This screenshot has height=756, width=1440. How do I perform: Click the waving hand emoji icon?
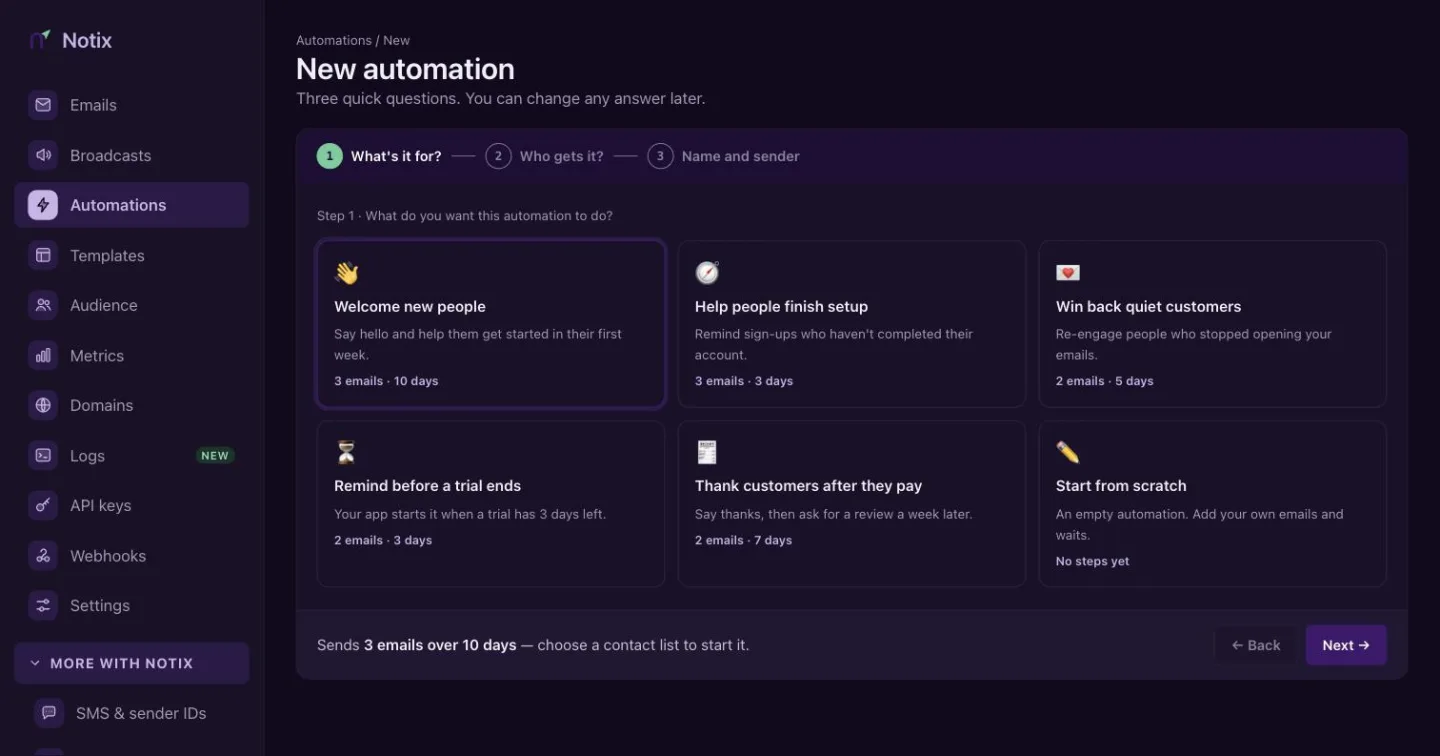[346, 273]
